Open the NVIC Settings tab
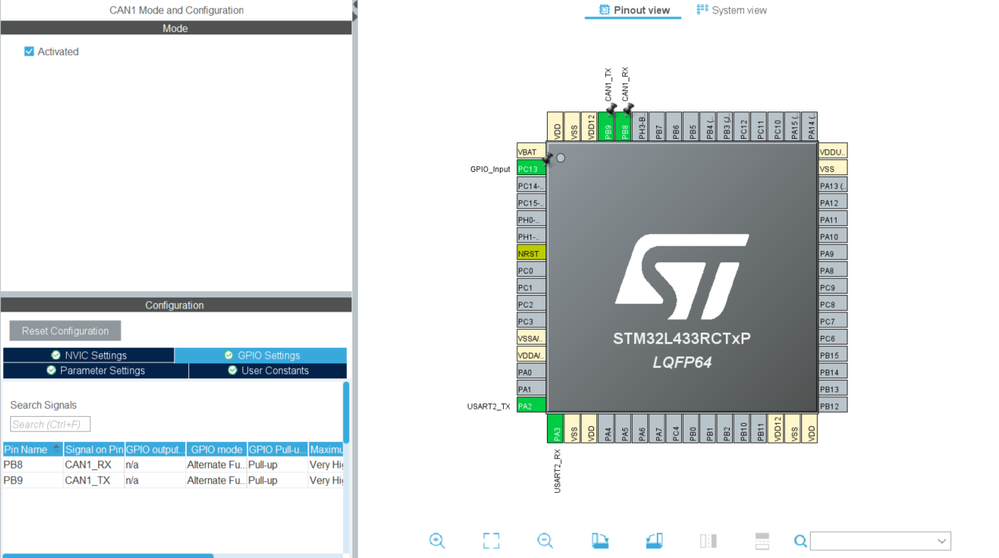Viewport: 999px width, 558px height. click(x=89, y=355)
